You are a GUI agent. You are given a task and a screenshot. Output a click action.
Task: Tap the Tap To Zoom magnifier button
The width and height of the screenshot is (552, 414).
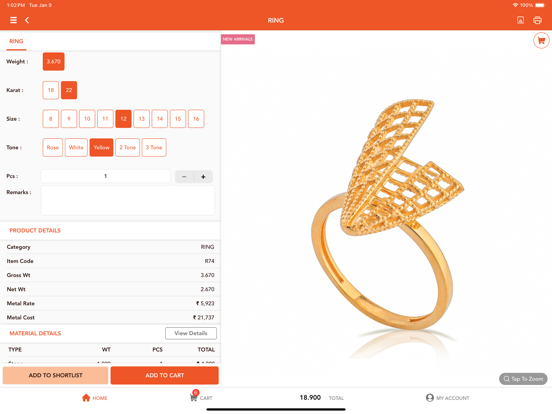click(523, 379)
